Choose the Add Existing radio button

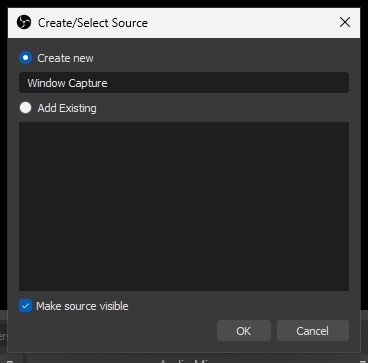[x=25, y=108]
